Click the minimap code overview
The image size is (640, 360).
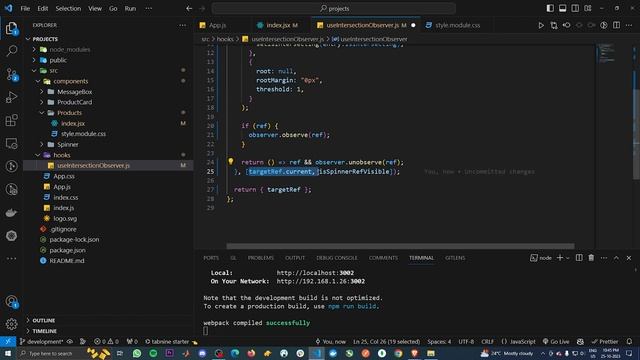pos(607,53)
